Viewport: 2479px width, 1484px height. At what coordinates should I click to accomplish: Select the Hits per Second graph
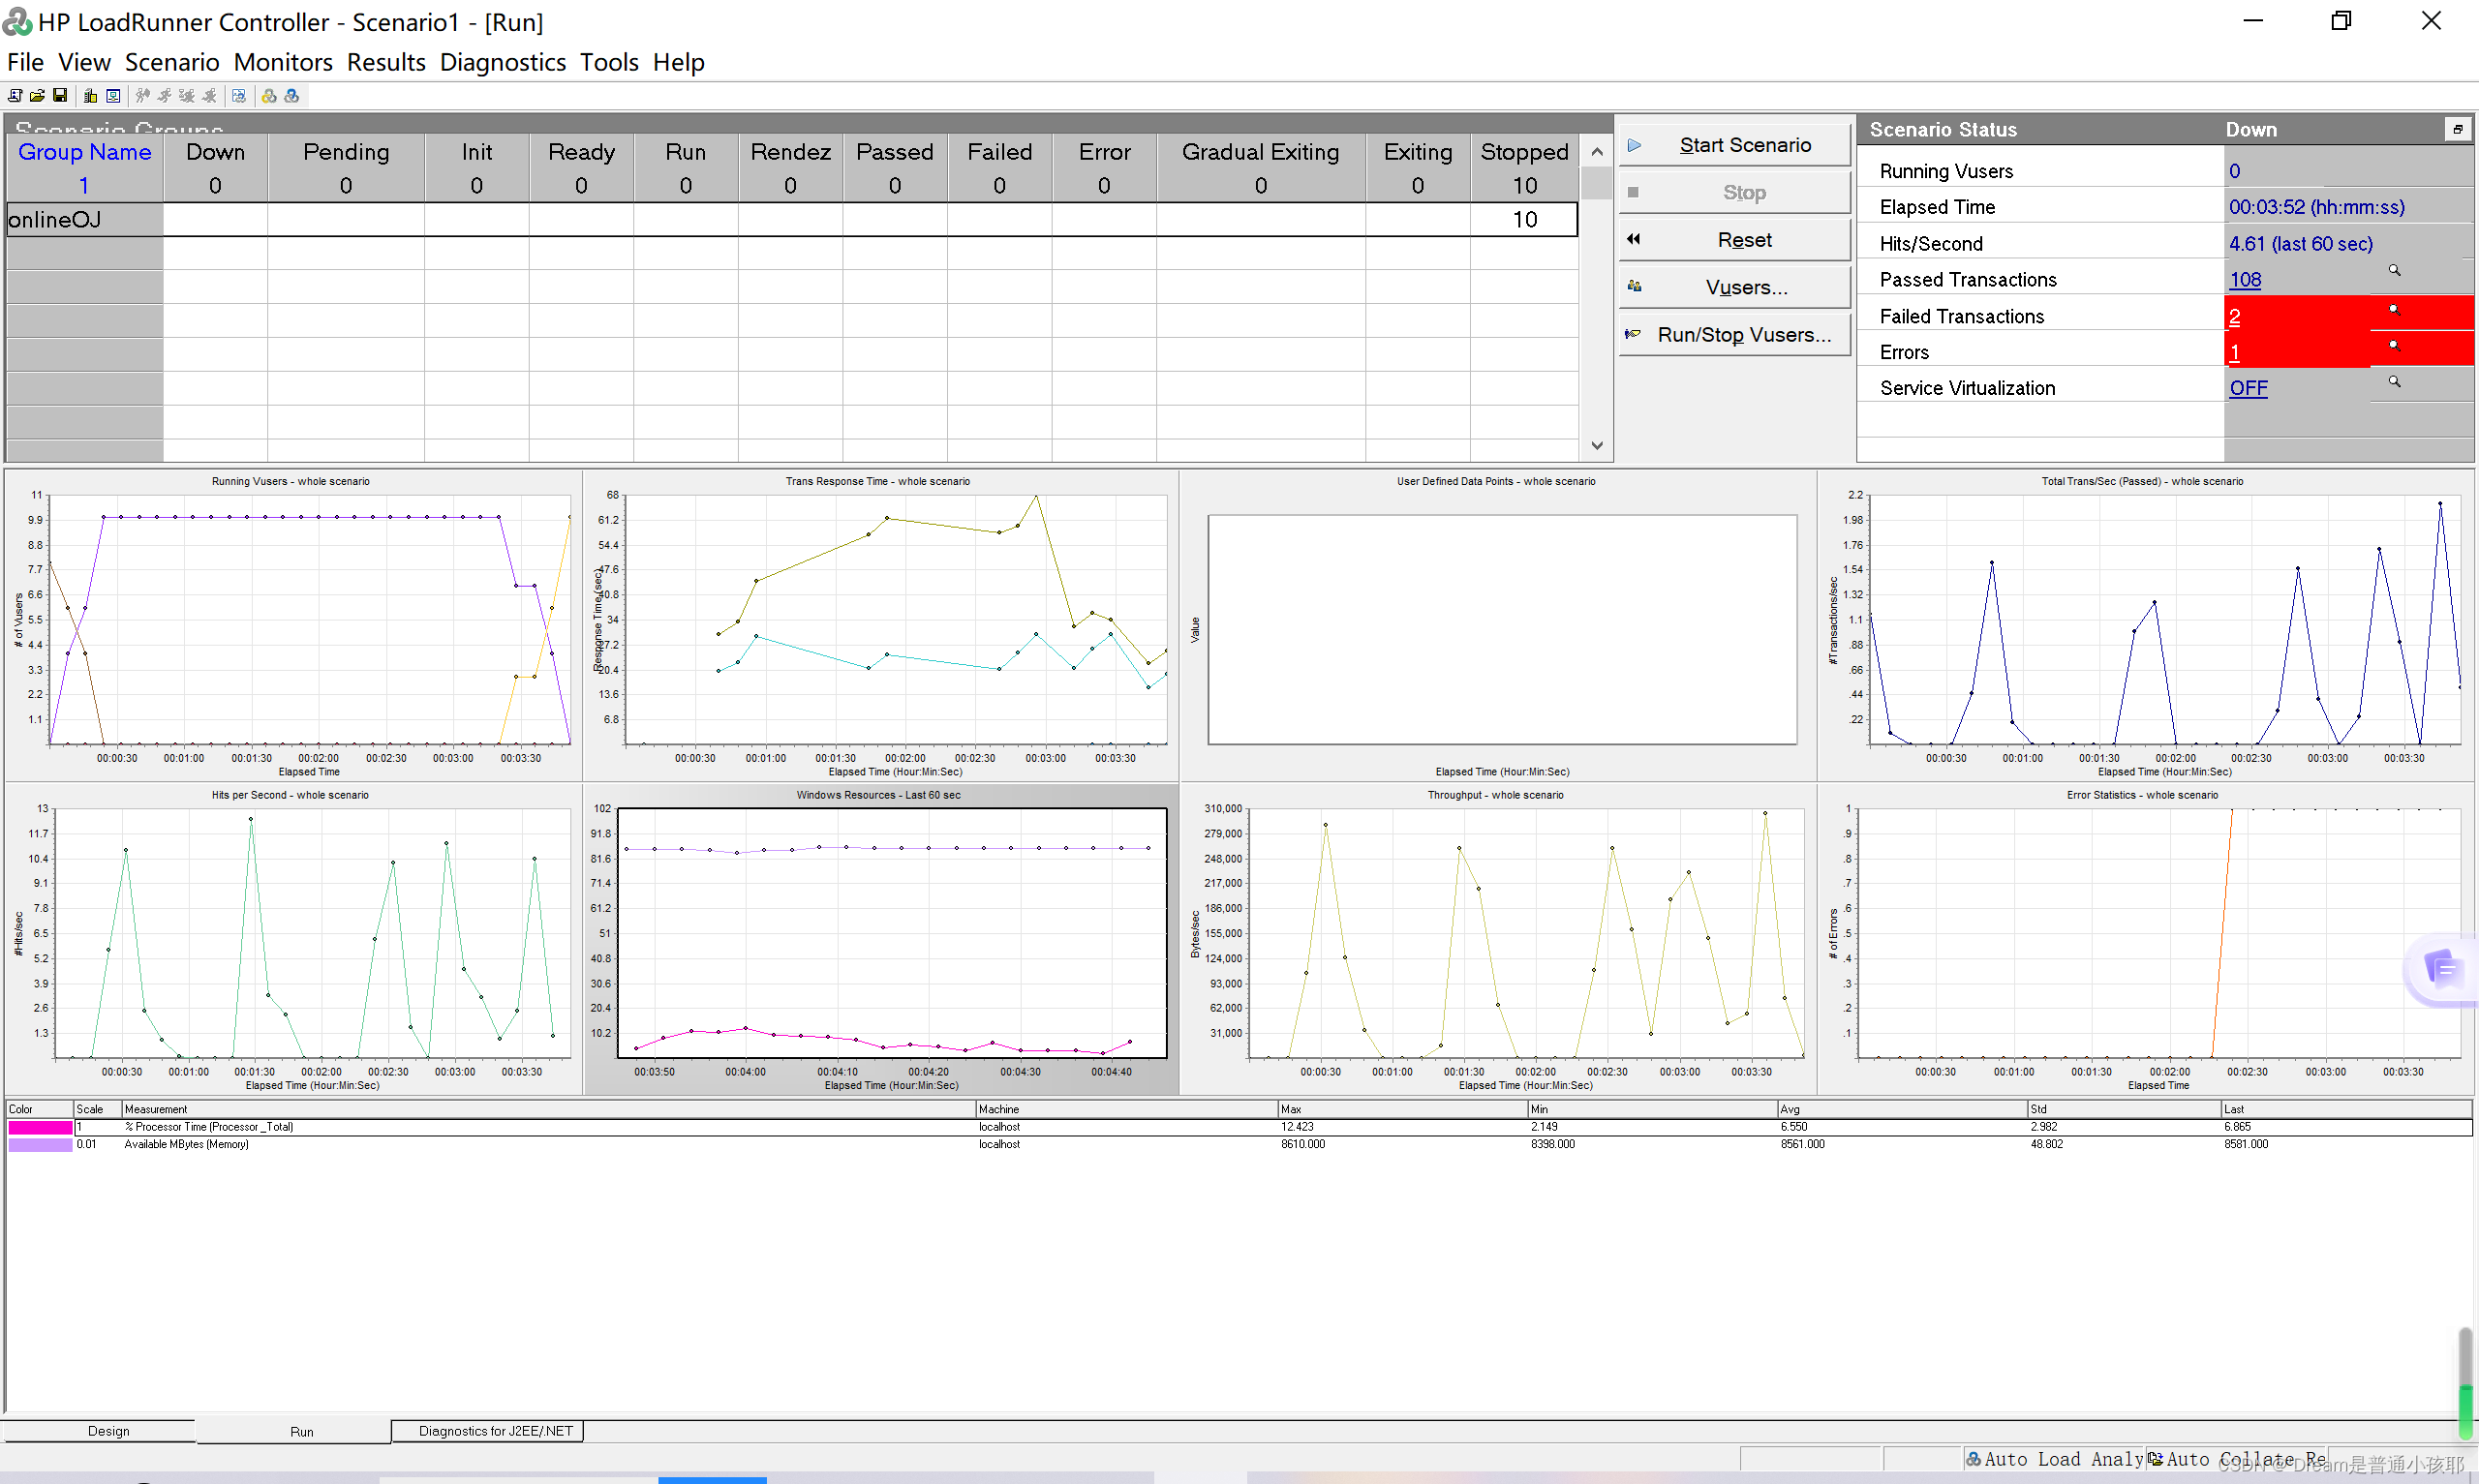point(292,938)
